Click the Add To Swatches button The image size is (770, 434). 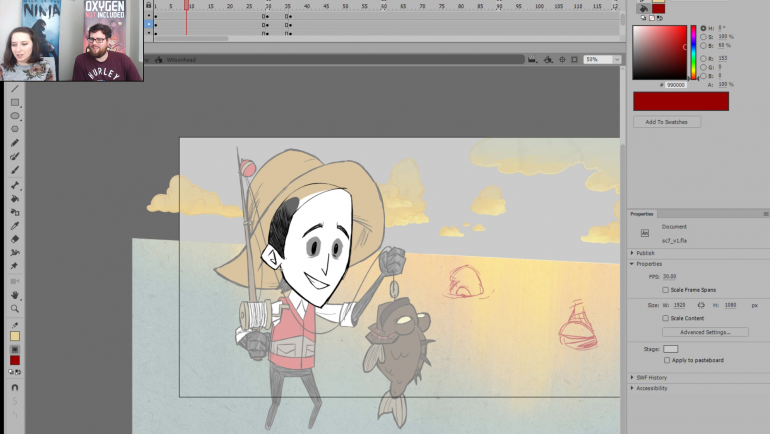click(x=667, y=122)
